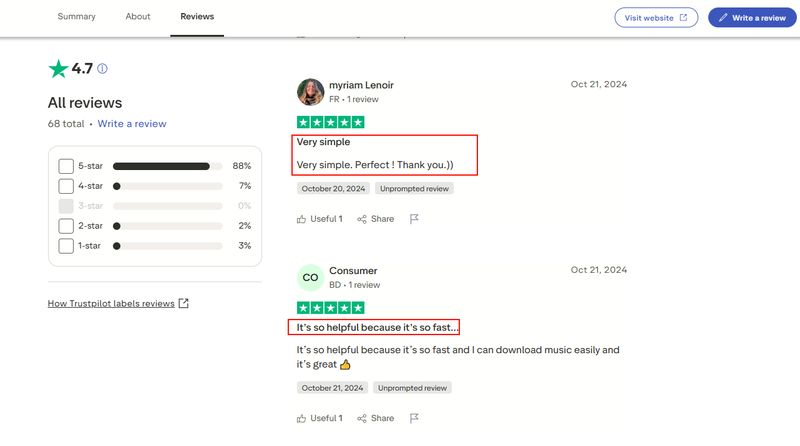The image size is (800, 446).
Task: Click the Visit website button
Action: click(656, 17)
